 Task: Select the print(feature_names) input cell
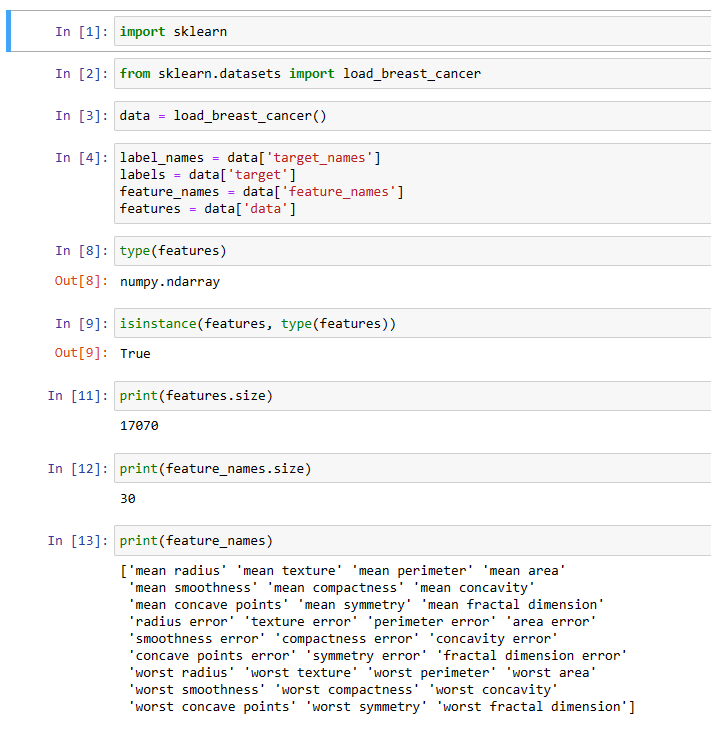tap(400, 541)
